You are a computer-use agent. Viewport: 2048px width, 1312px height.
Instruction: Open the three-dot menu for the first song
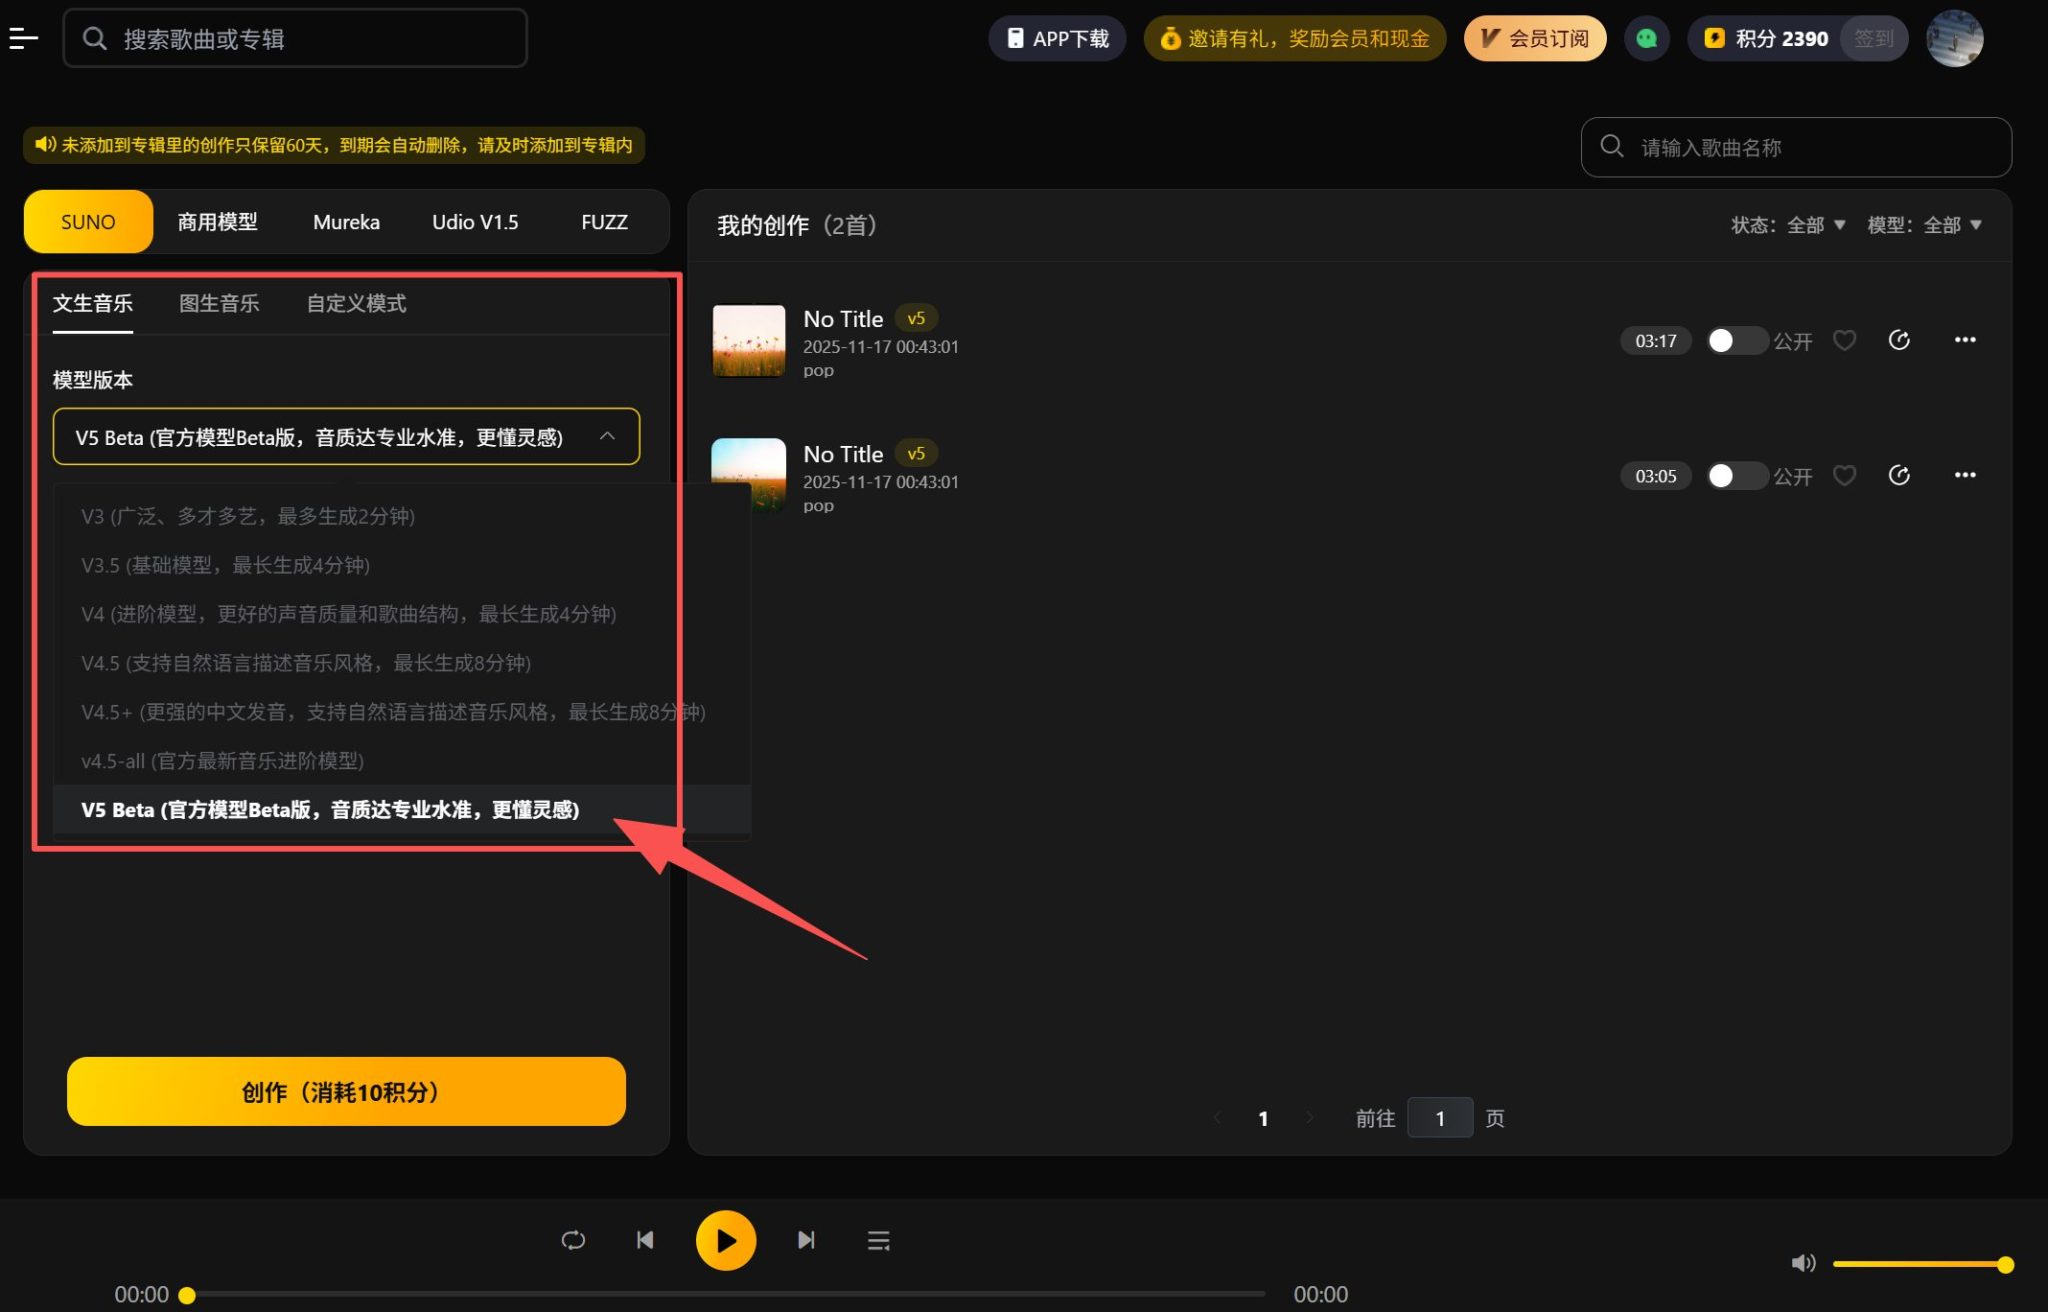(1964, 340)
